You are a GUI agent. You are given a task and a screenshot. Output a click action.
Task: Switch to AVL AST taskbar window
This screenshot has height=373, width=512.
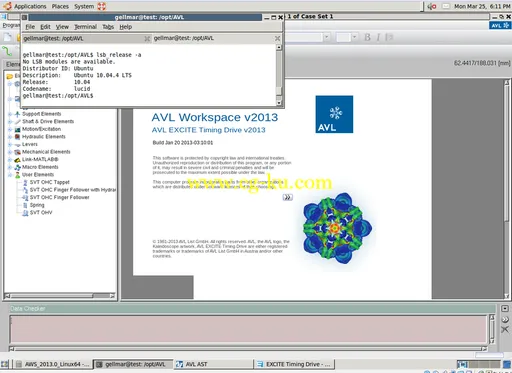(213, 364)
